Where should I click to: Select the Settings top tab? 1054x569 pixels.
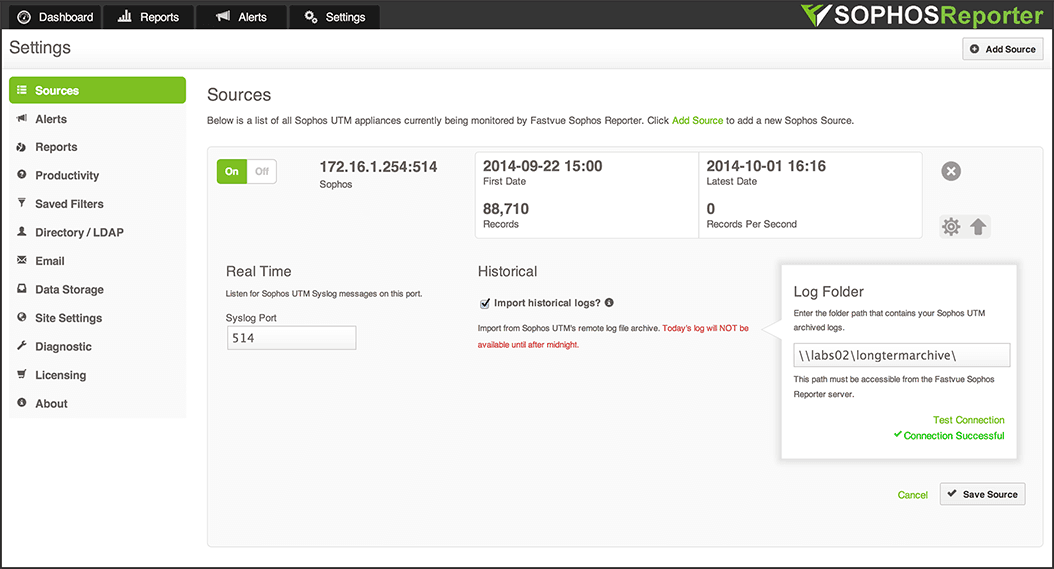tap(334, 17)
